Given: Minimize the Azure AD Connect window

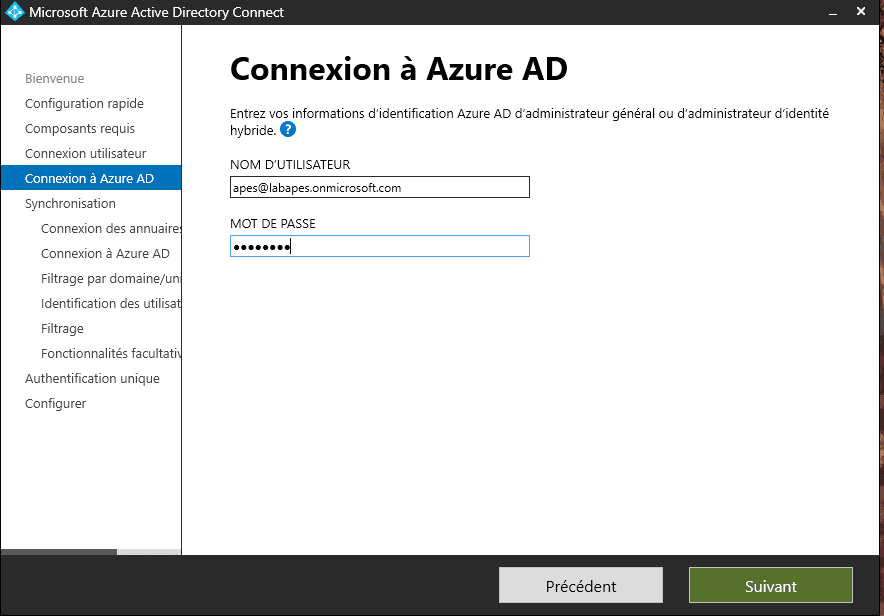Looking at the screenshot, I should [x=832, y=13].
